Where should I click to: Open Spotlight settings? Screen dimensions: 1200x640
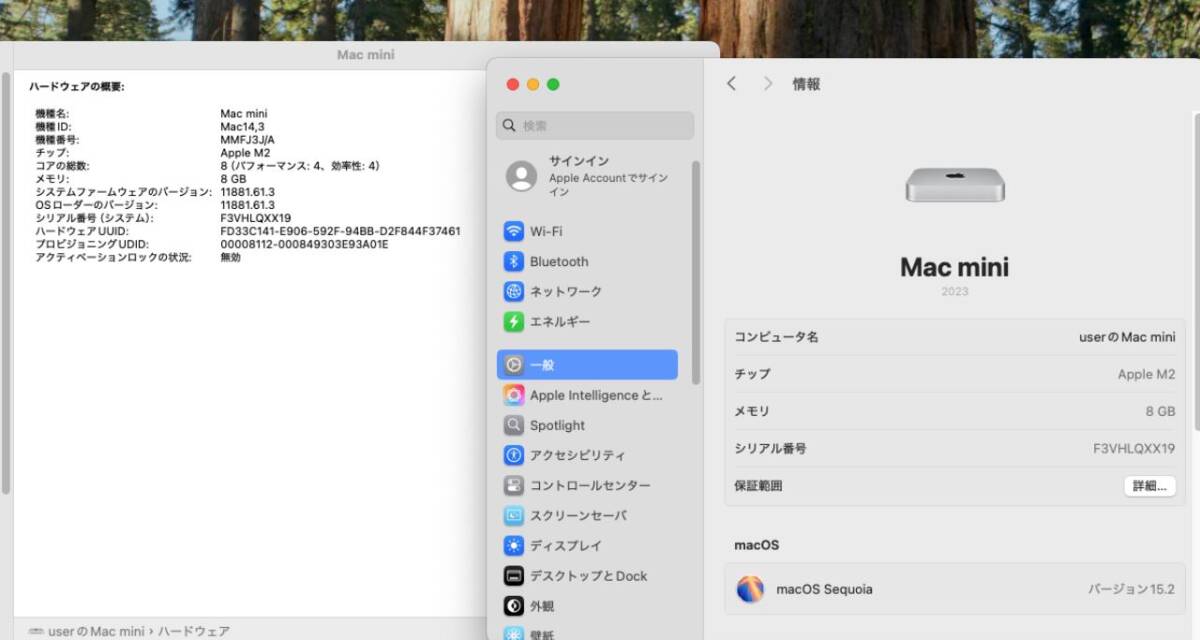557,425
